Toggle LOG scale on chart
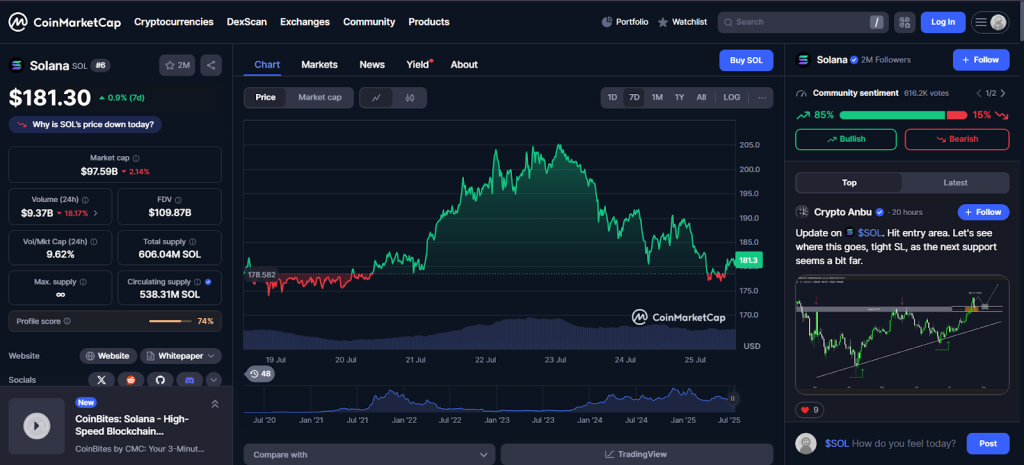This screenshot has width=1024, height=465. pyautogui.click(x=731, y=97)
